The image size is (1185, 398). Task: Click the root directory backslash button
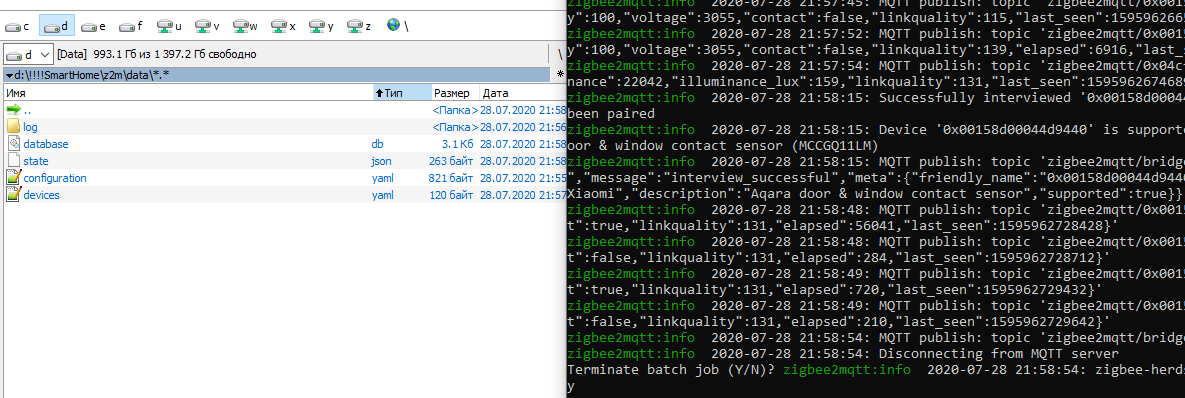pos(560,54)
